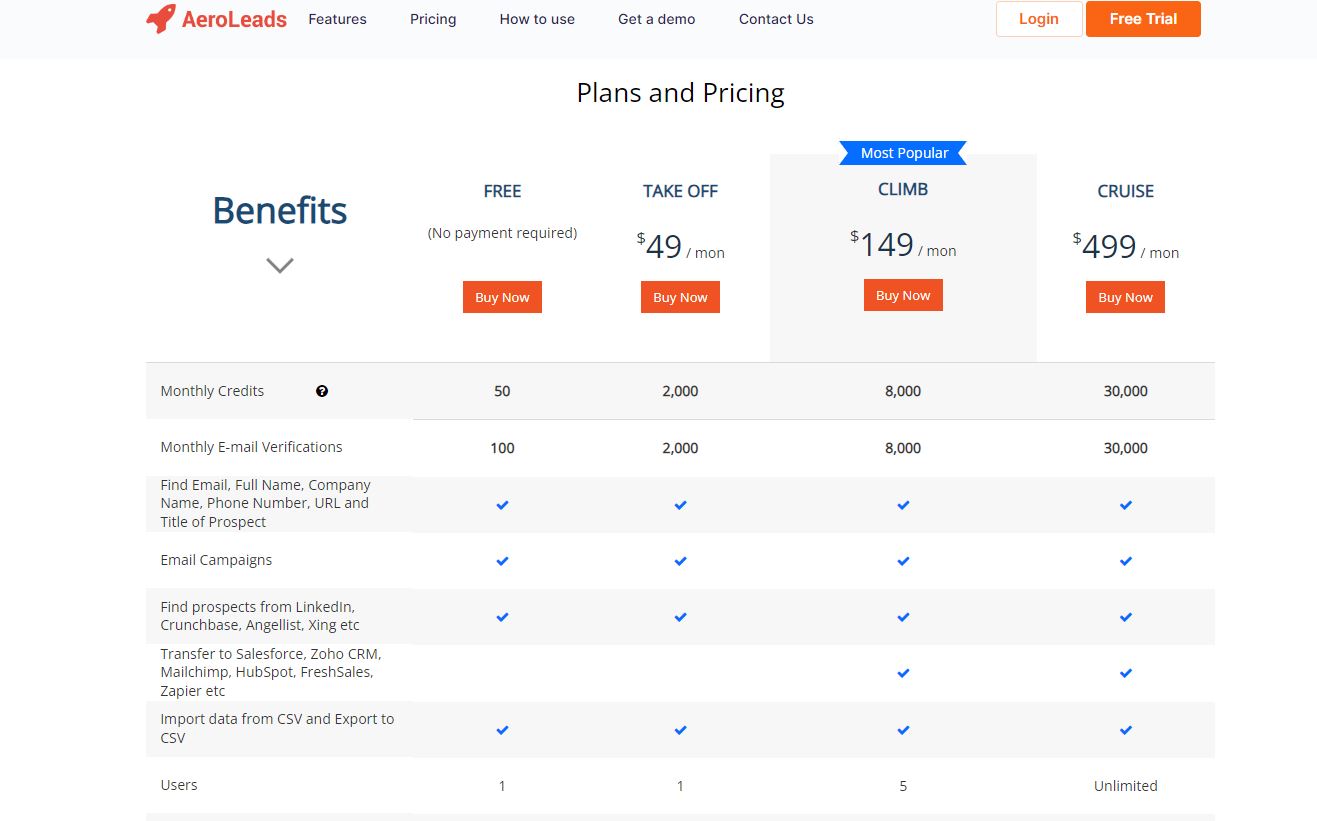
Task: Click the Salesforce transfer checkmark under CLIMB
Action: point(903,673)
